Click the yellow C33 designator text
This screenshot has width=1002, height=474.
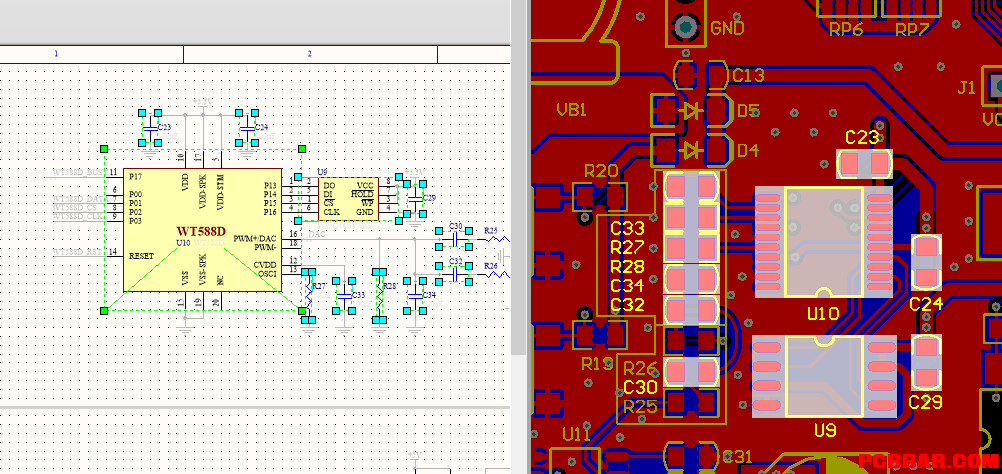pos(628,228)
